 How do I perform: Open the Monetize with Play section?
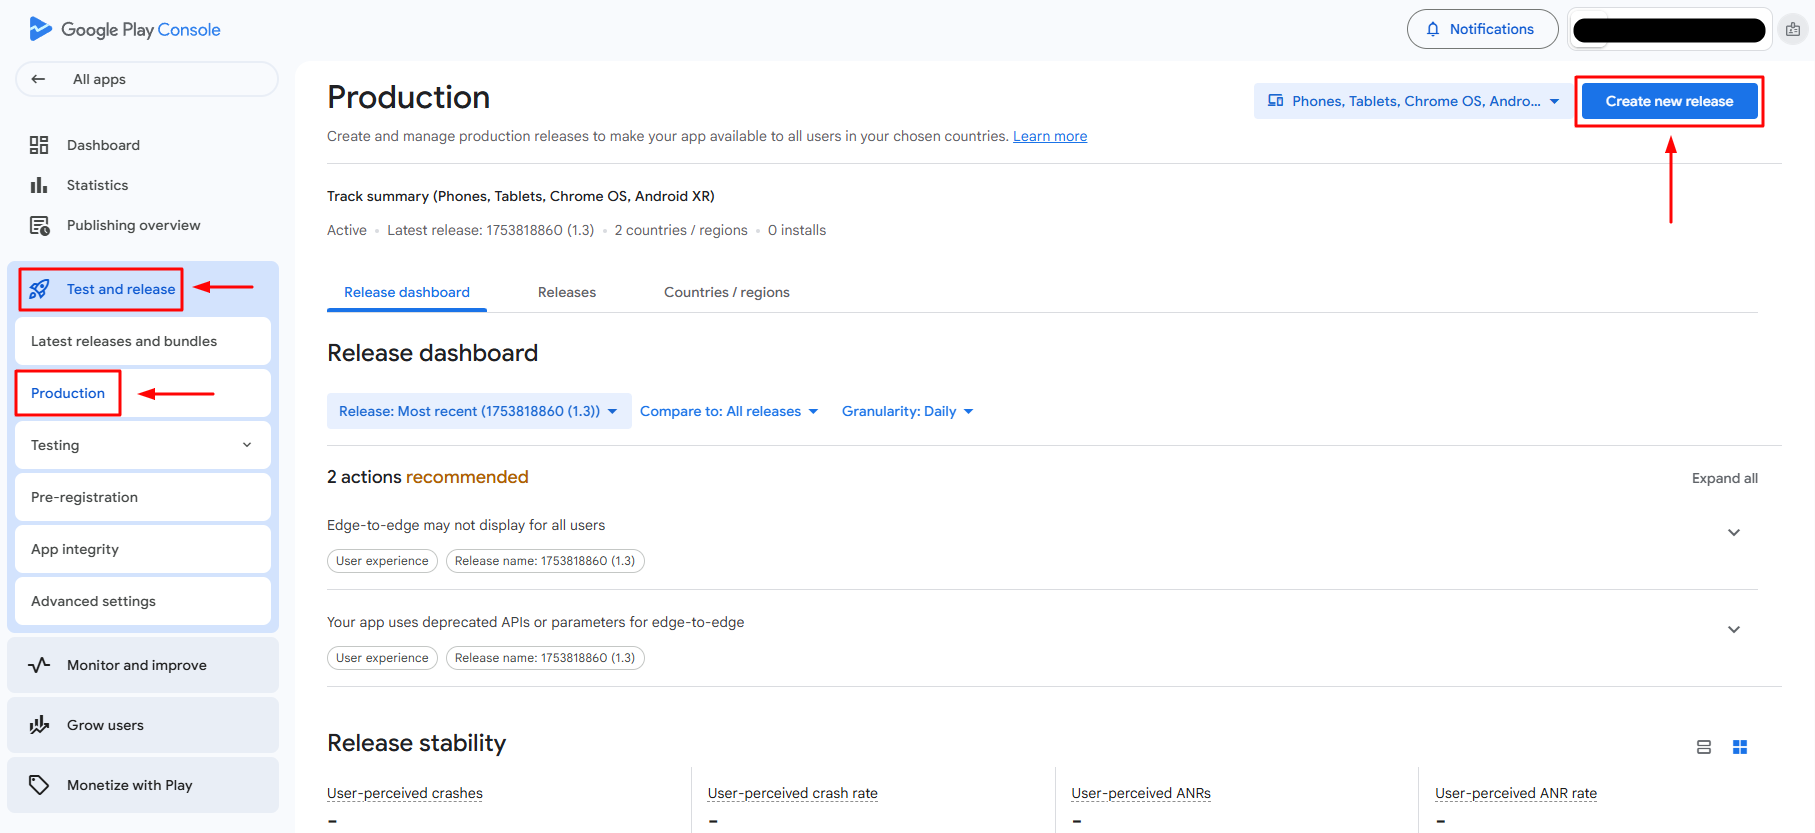click(143, 785)
